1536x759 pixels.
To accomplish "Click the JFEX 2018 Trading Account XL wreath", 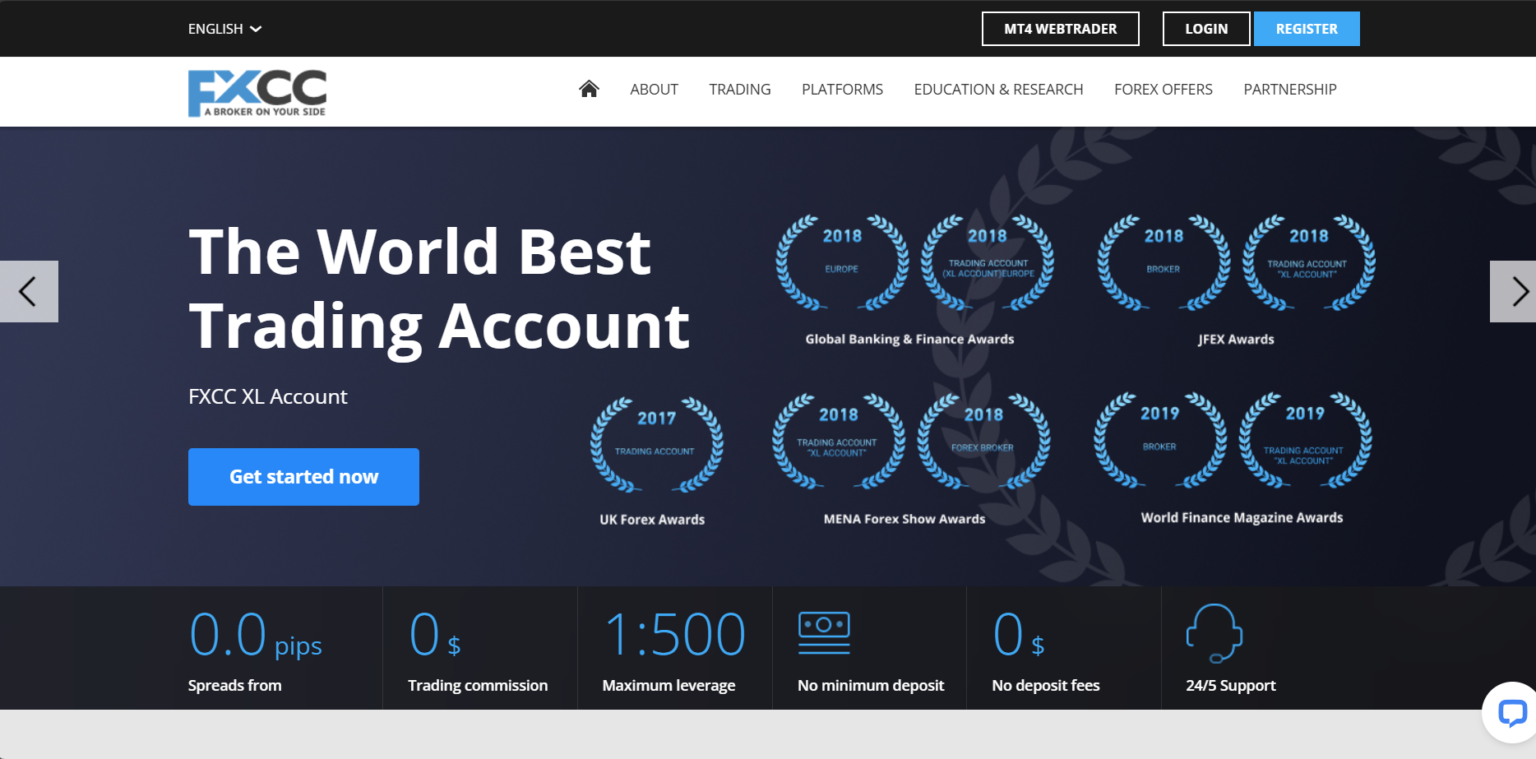I will pyautogui.click(x=1308, y=263).
